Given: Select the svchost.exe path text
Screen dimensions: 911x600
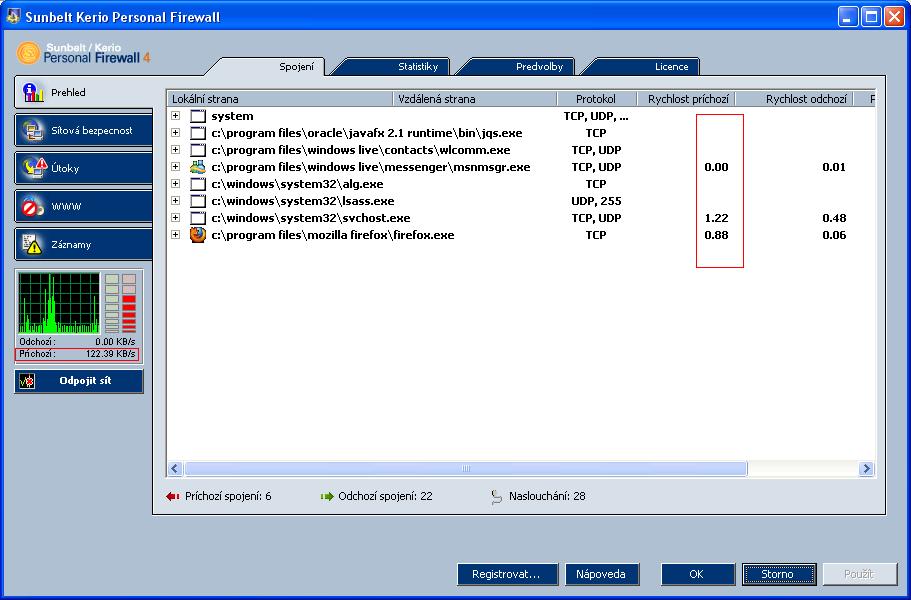Looking at the screenshot, I should point(311,218).
